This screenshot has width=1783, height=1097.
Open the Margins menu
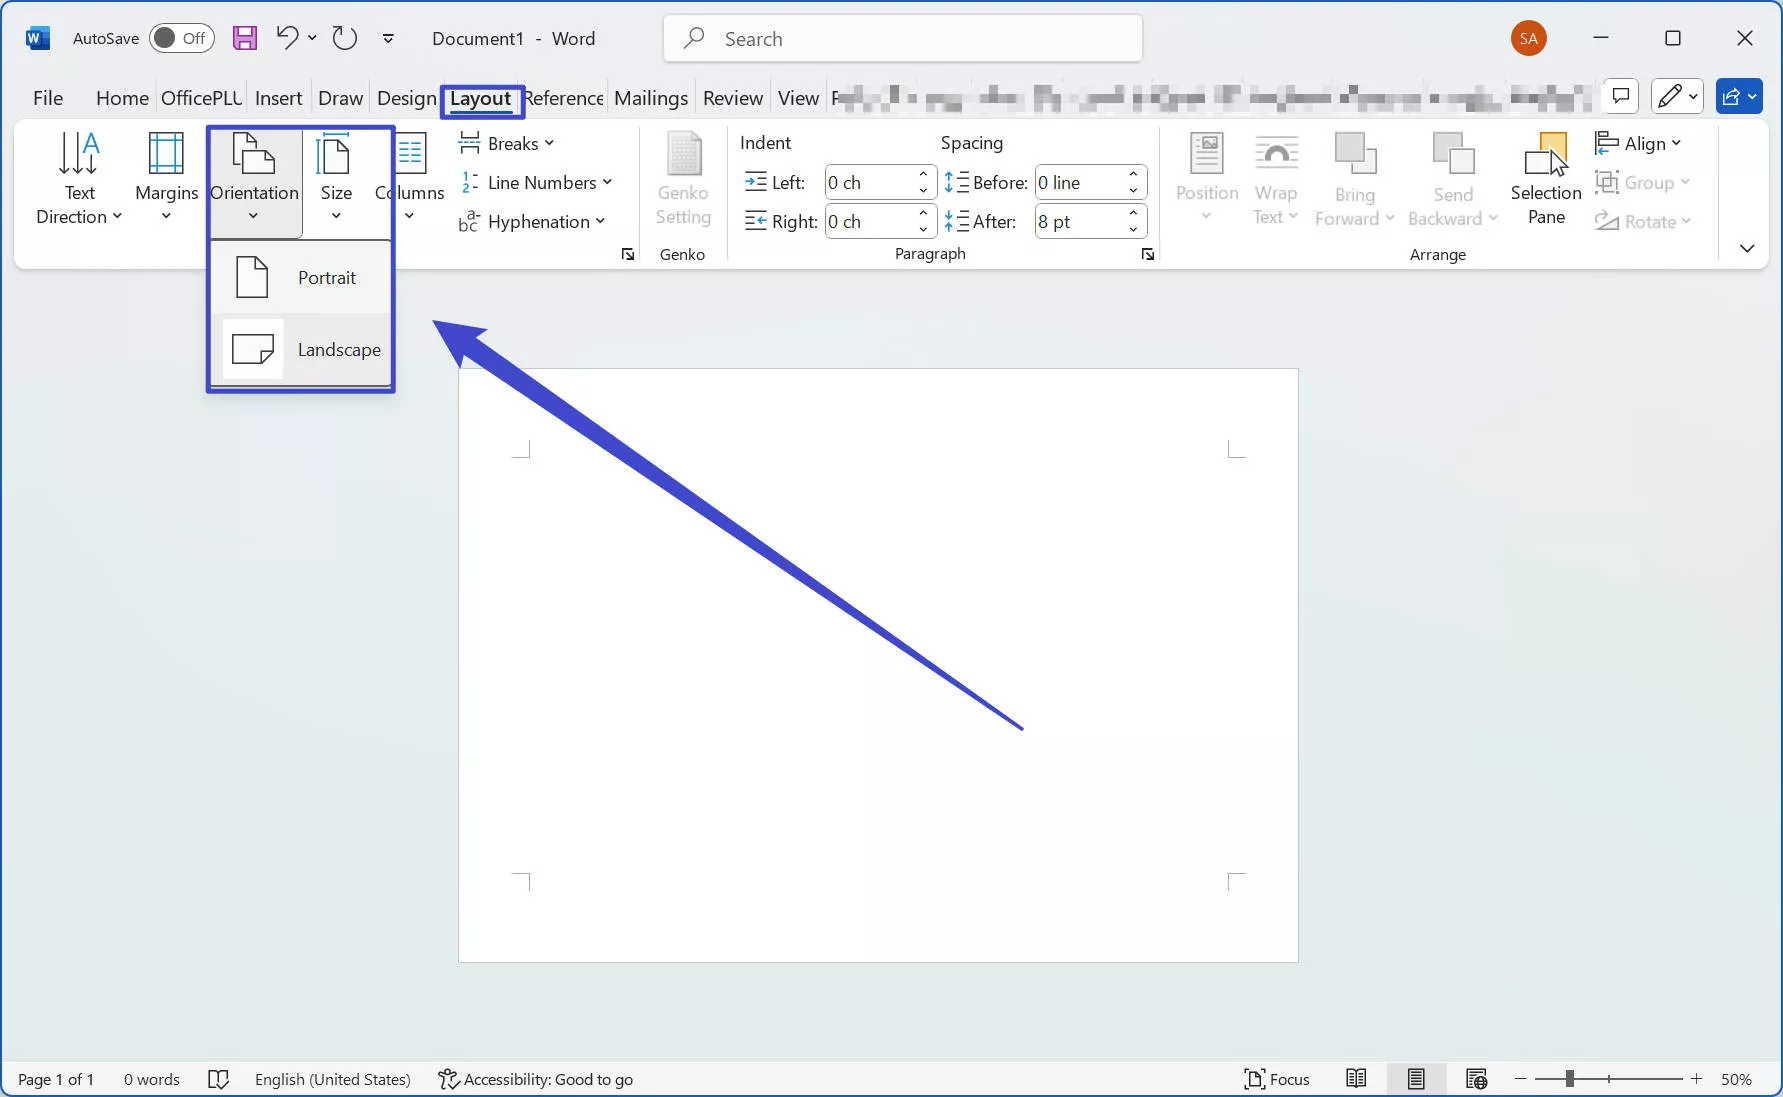[x=166, y=178]
